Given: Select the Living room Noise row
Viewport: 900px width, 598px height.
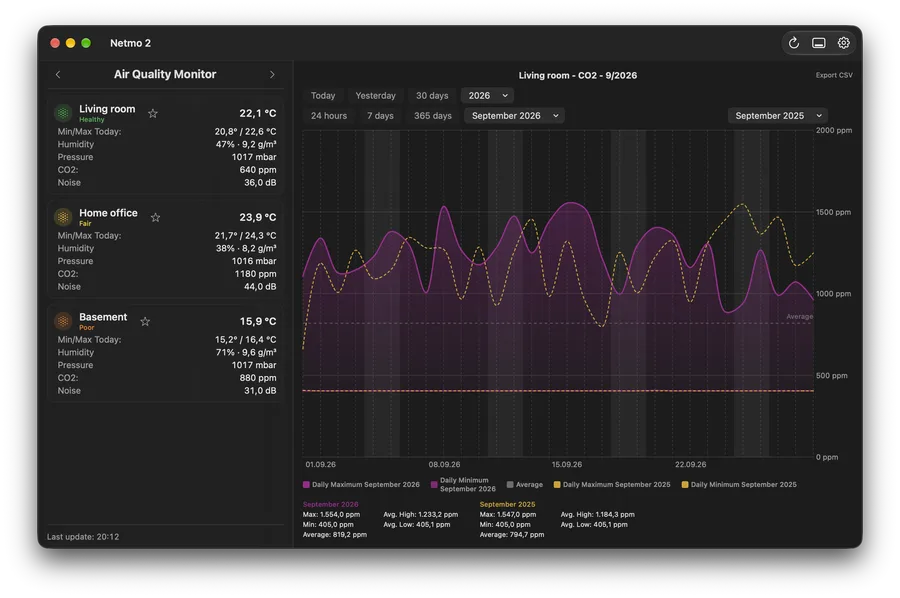Looking at the screenshot, I should point(166,182).
